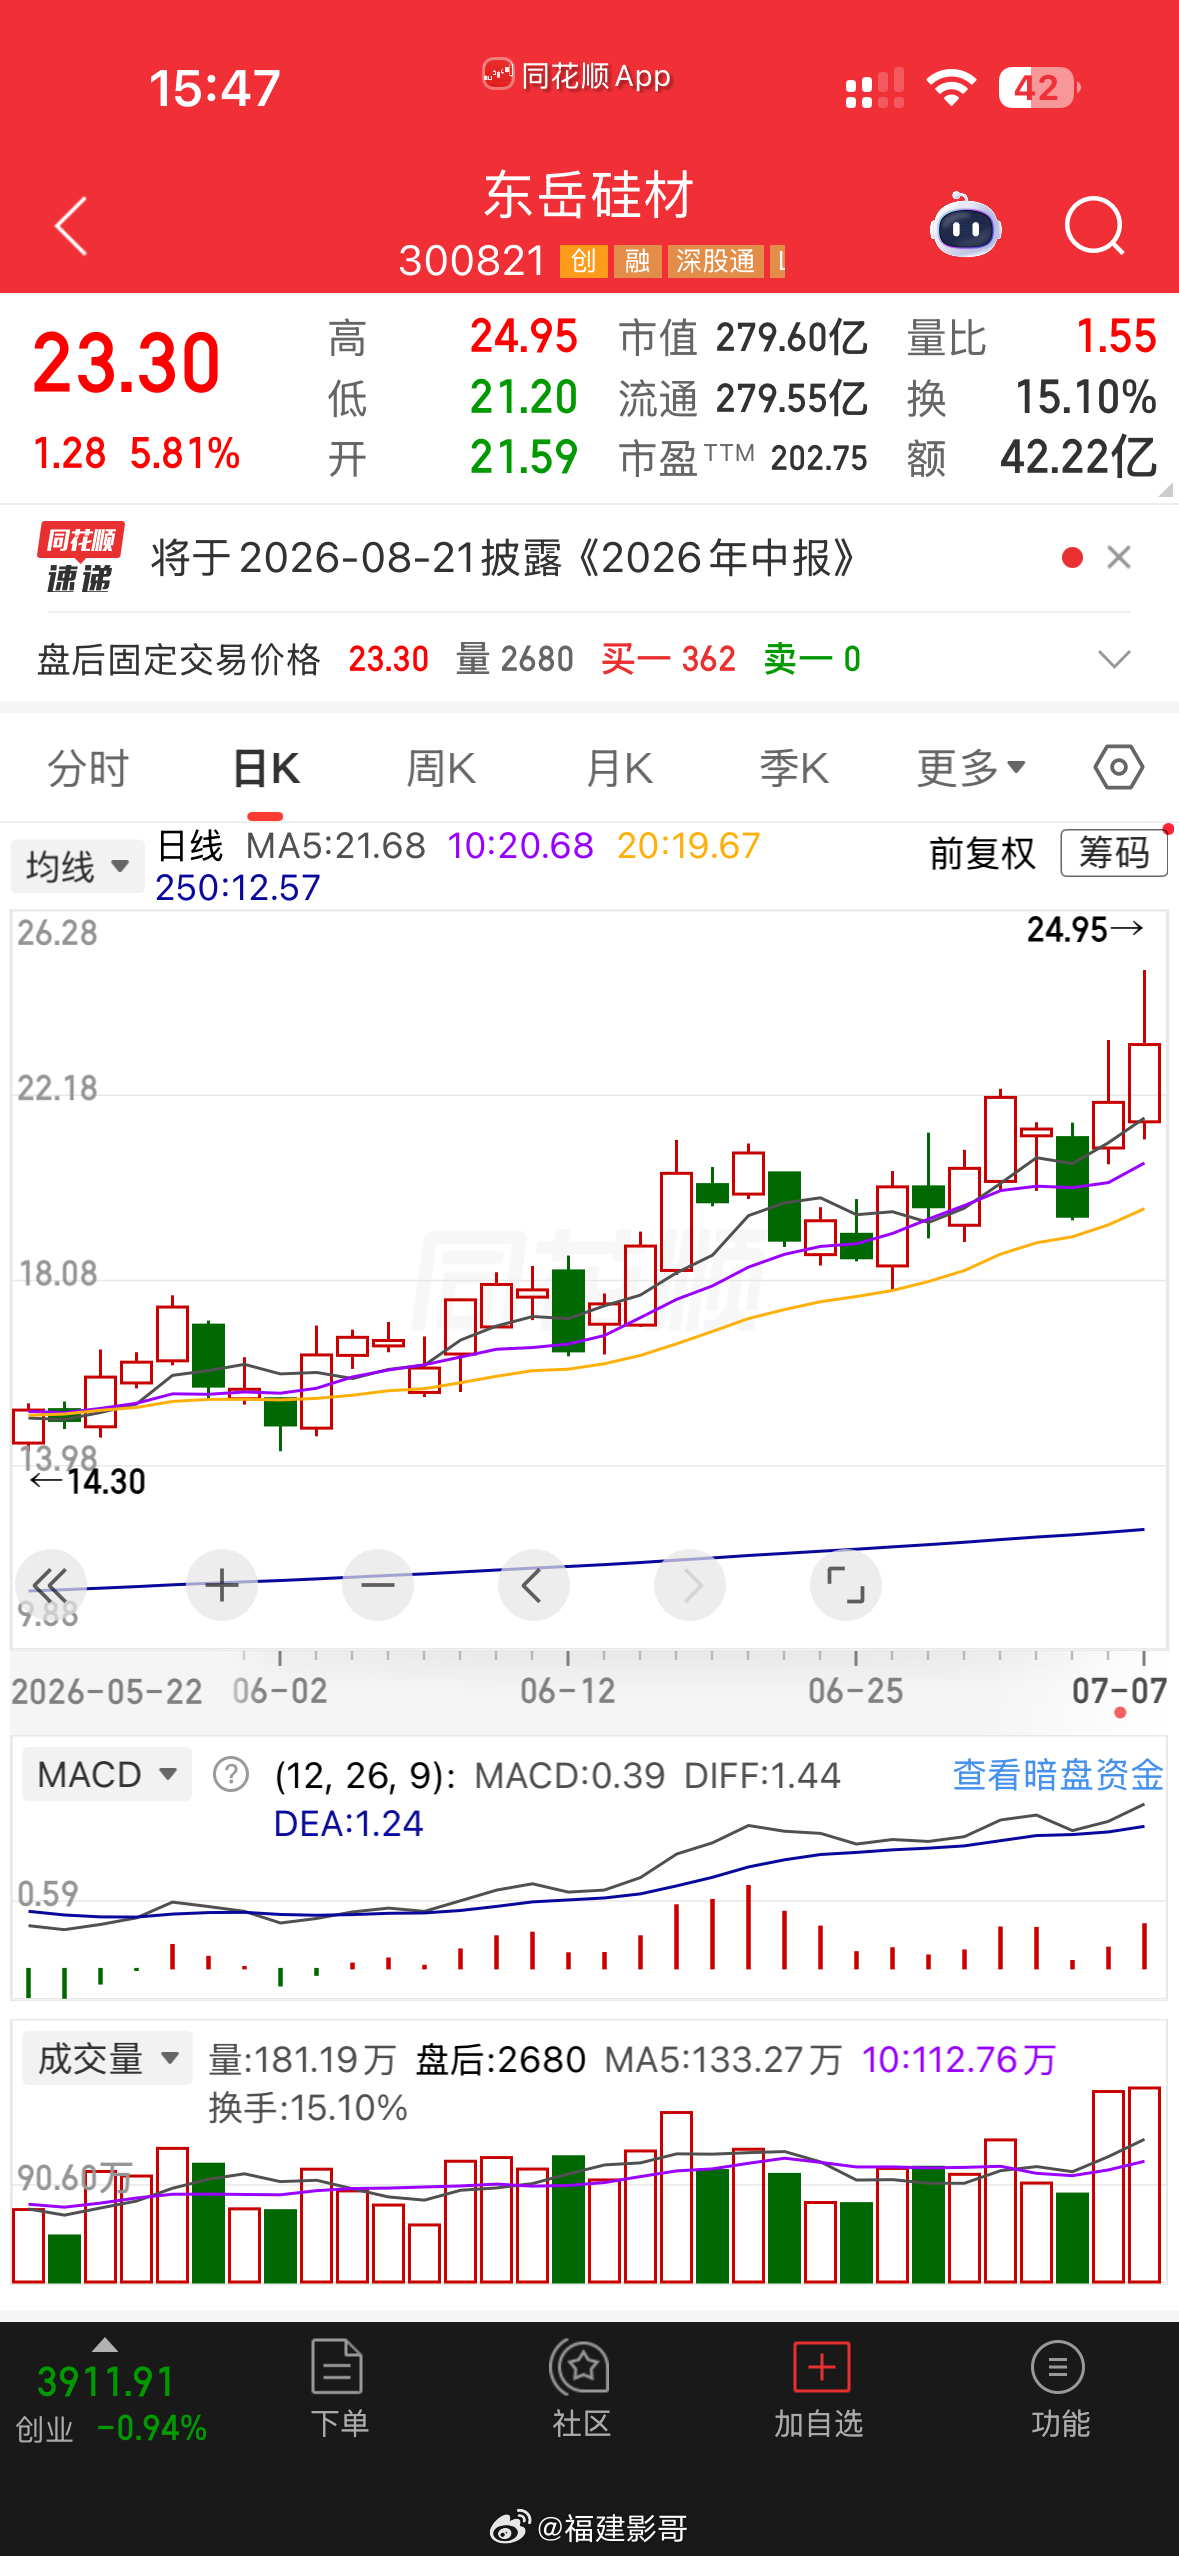This screenshot has width=1179, height=2556.
Task: Zoom in chart with plus button
Action: coord(222,1585)
